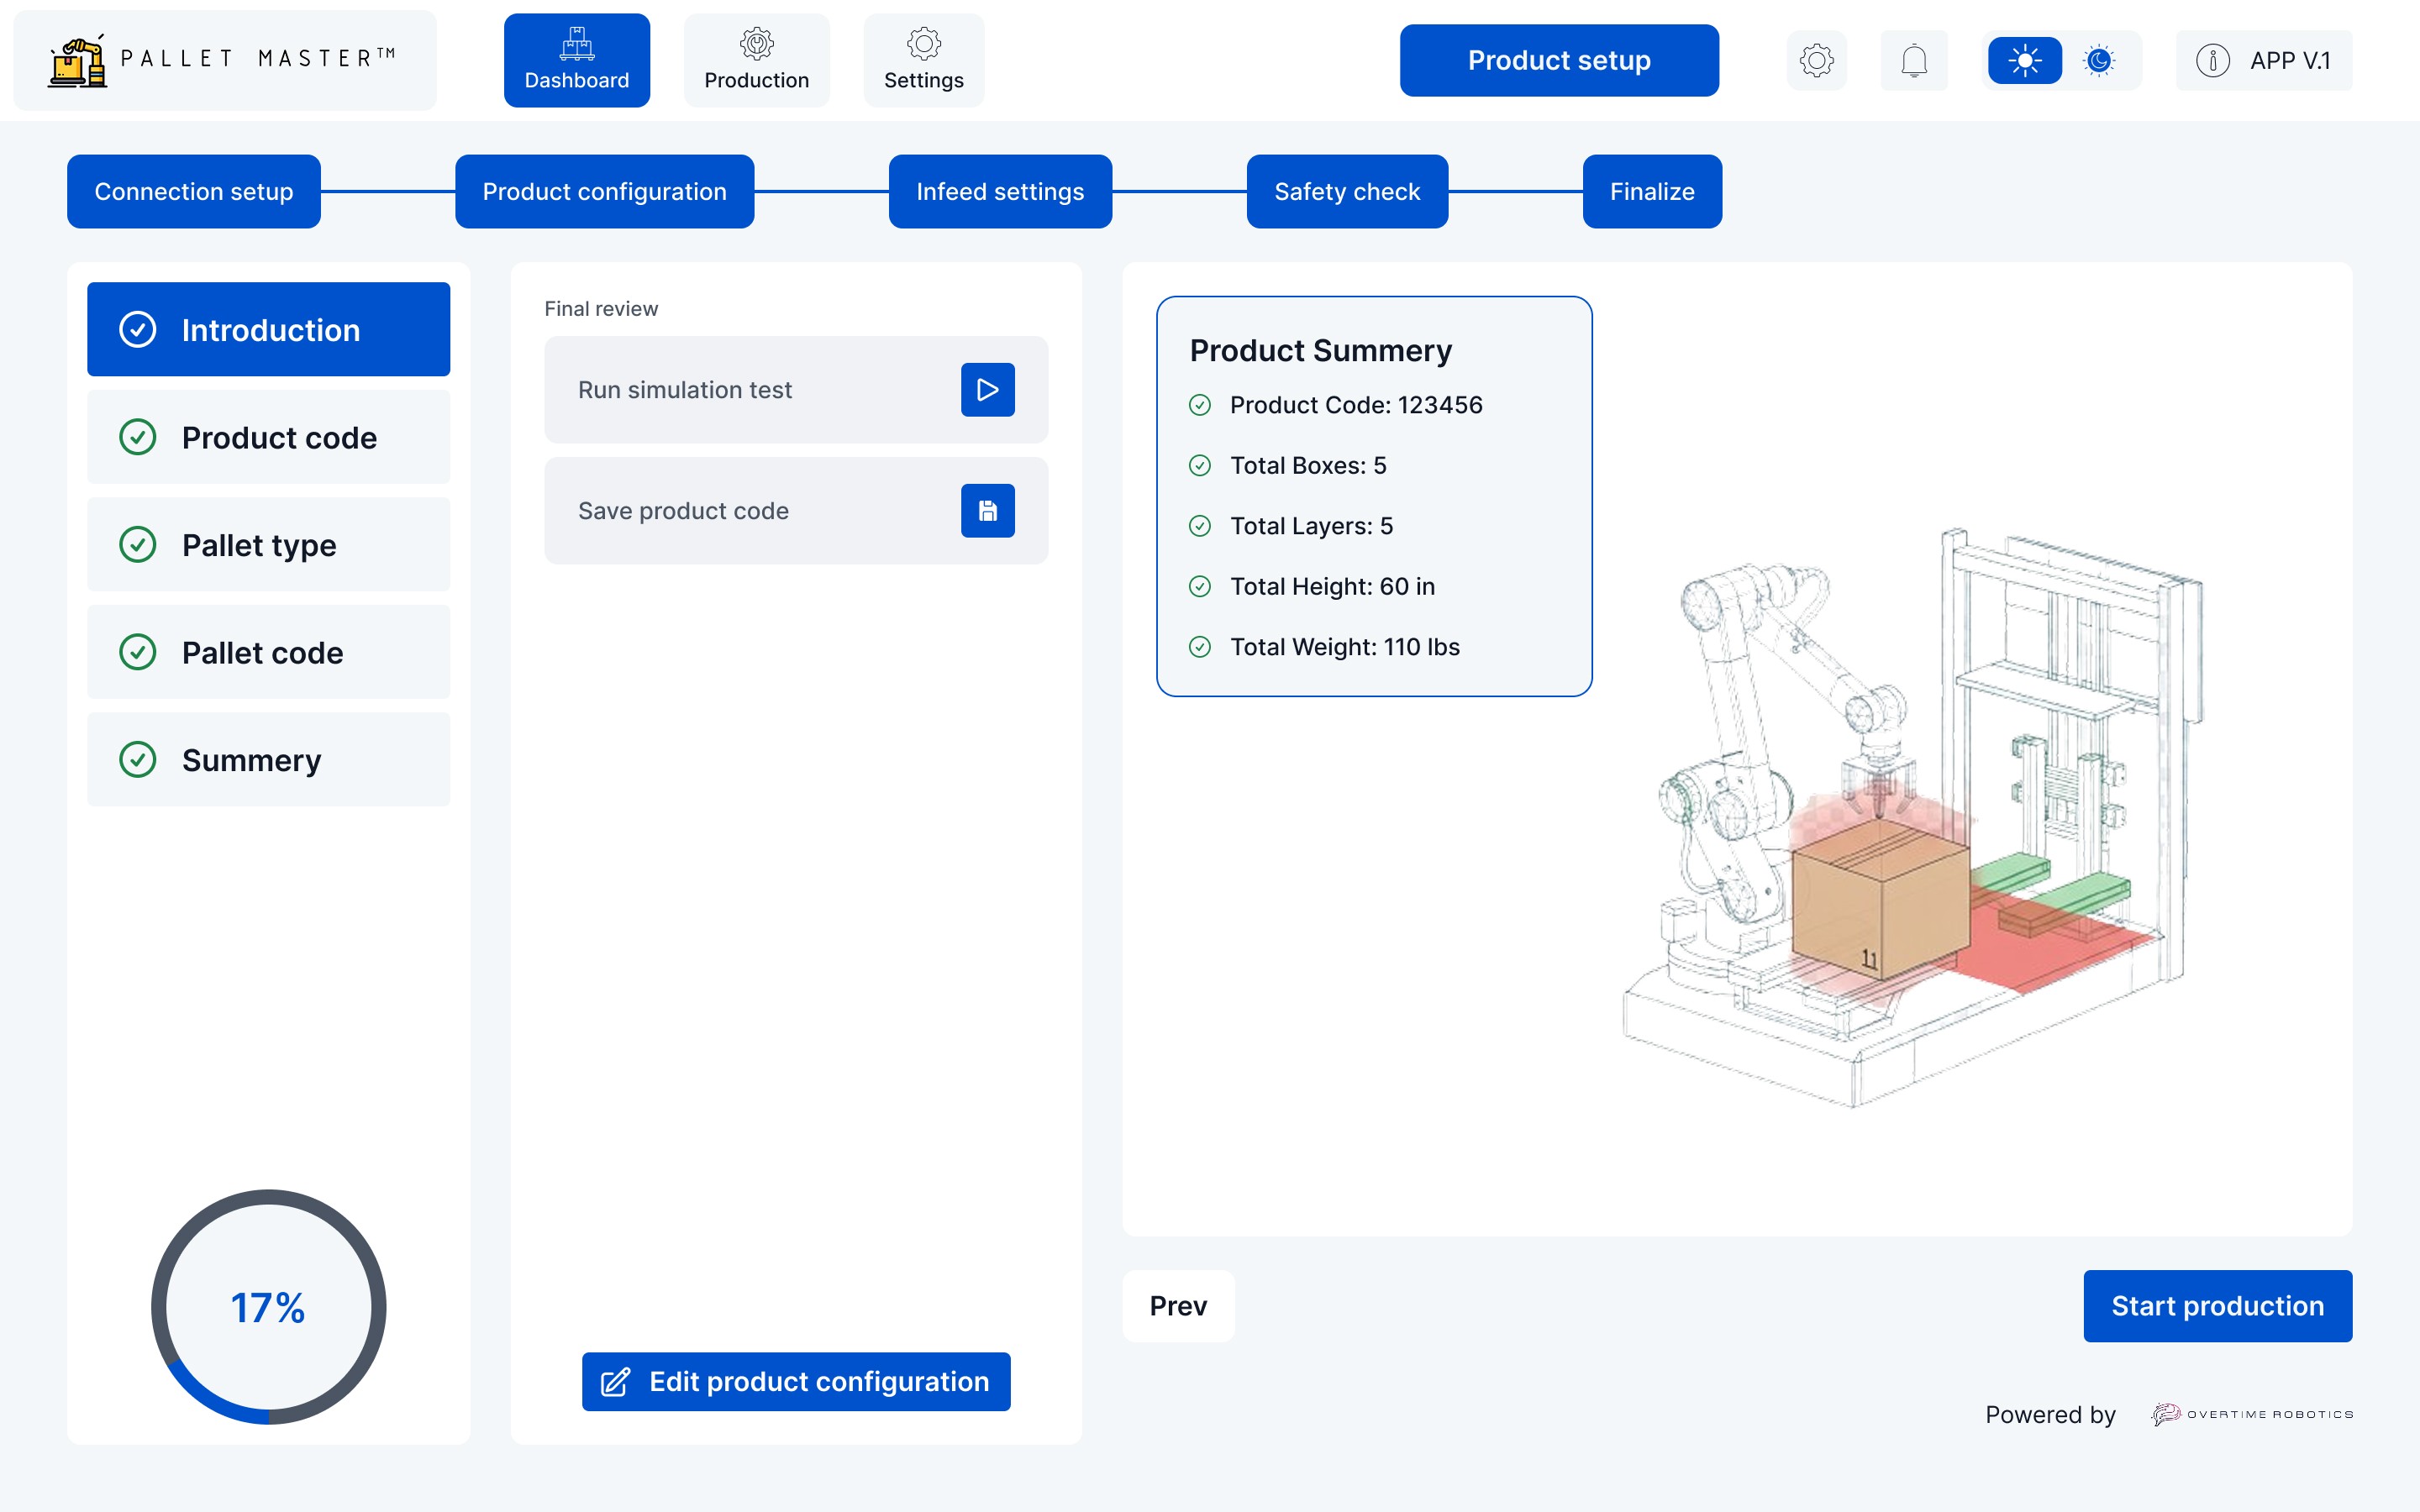Jump to the Safety check stage

(1346, 191)
